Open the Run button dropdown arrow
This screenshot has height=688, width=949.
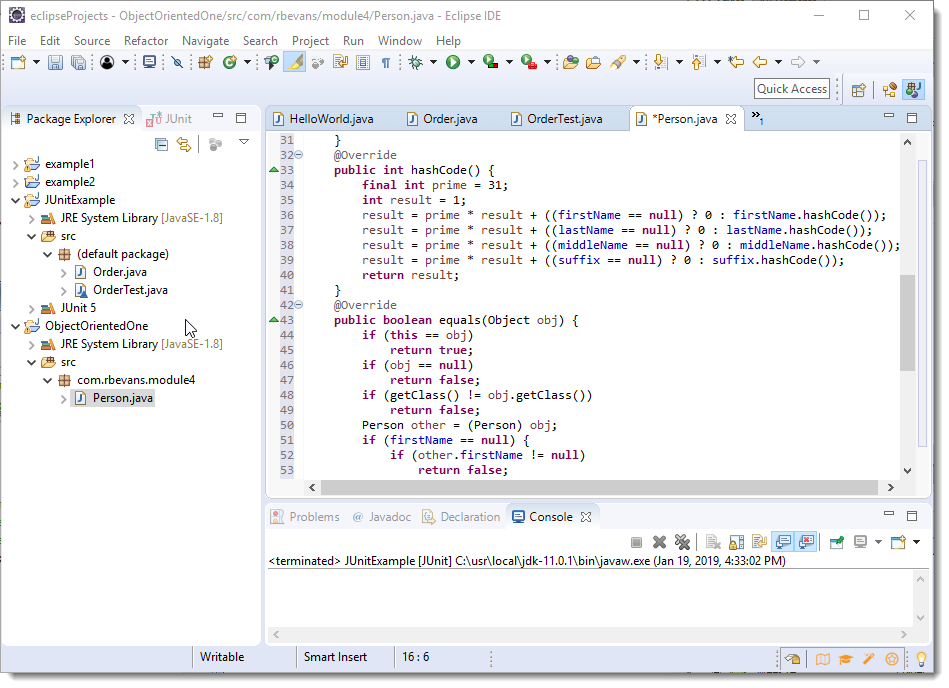(471, 62)
